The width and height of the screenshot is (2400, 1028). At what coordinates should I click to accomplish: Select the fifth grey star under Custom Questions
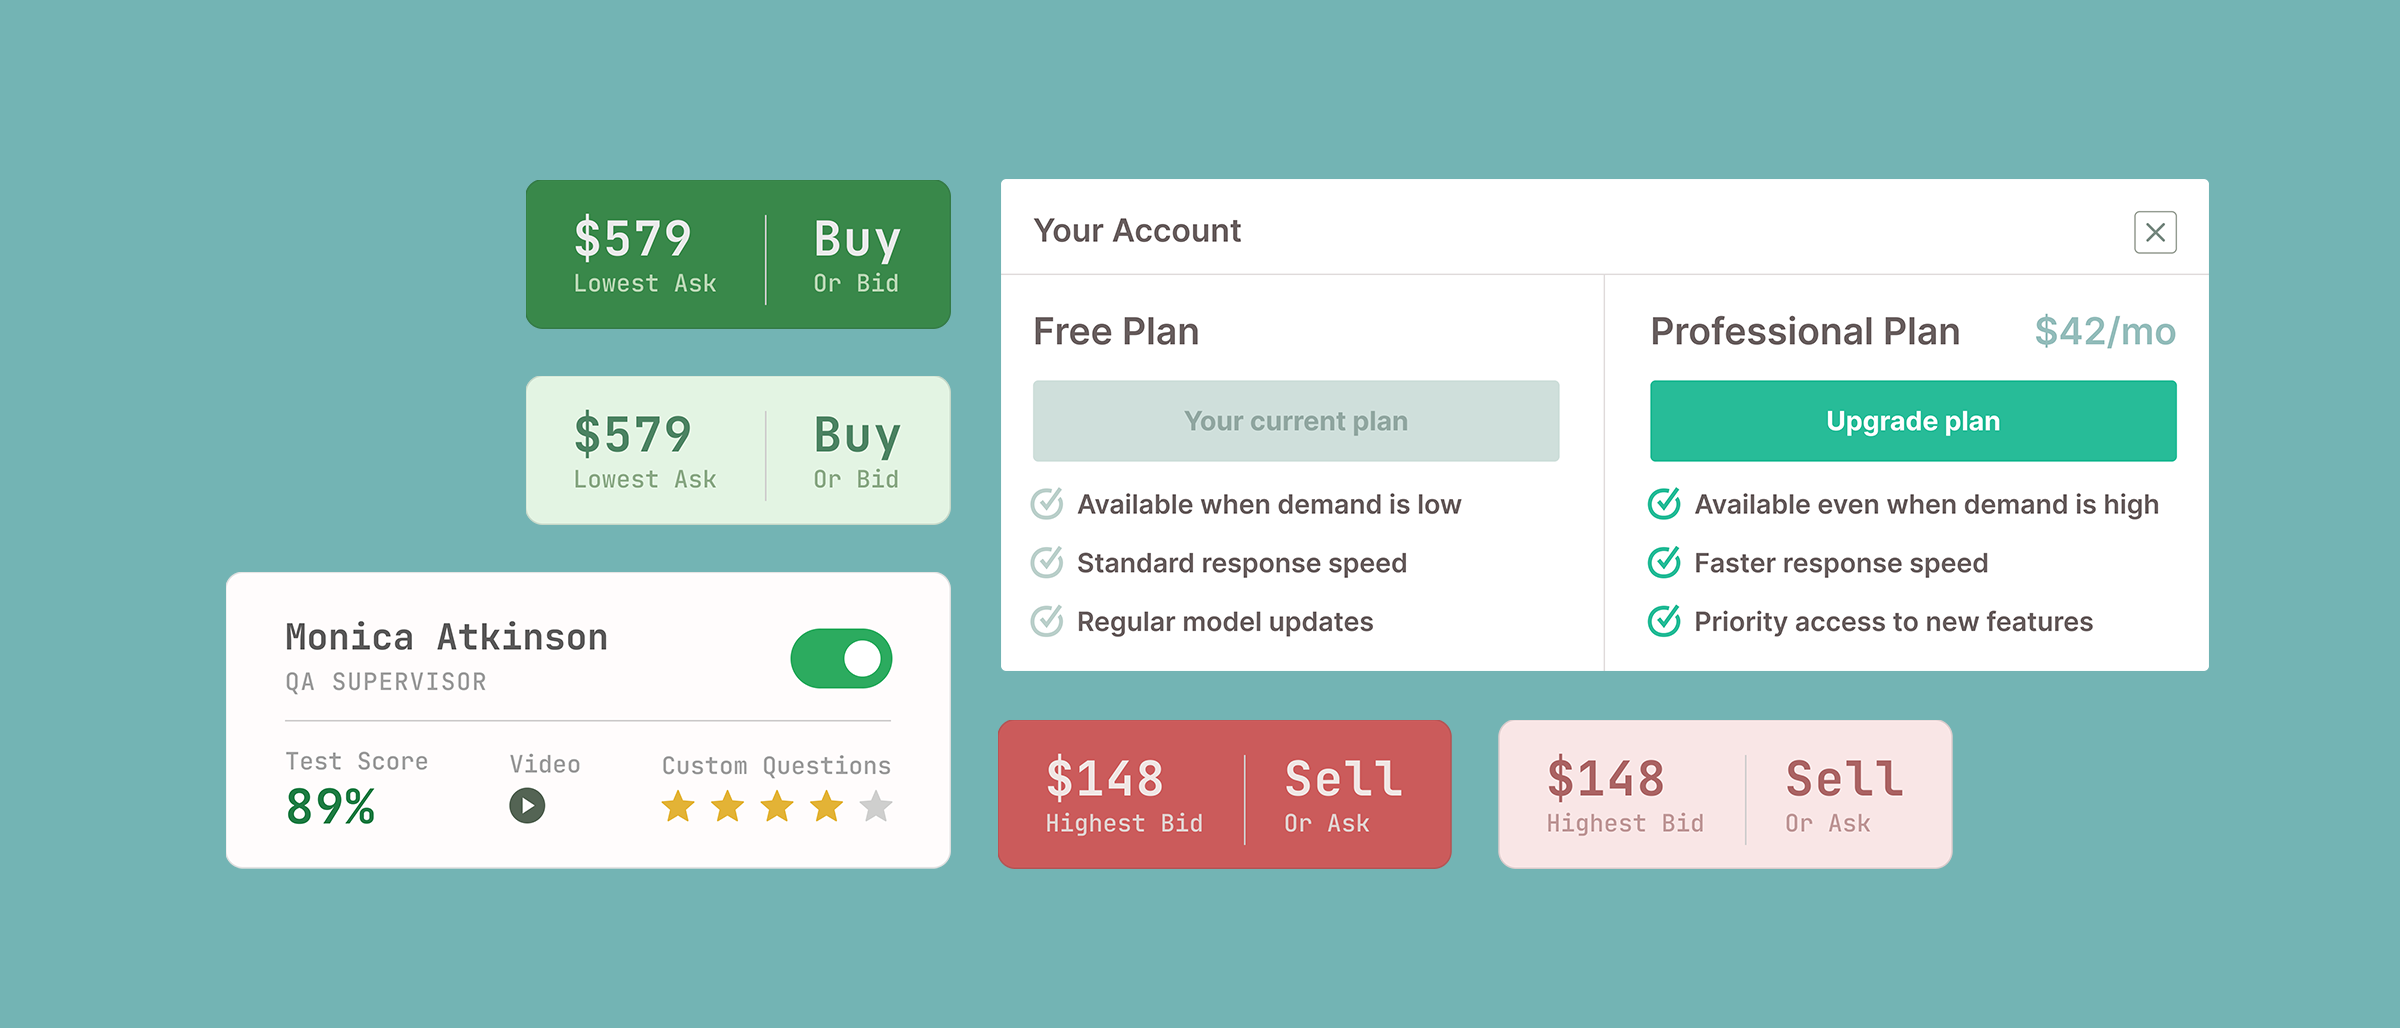click(x=875, y=805)
